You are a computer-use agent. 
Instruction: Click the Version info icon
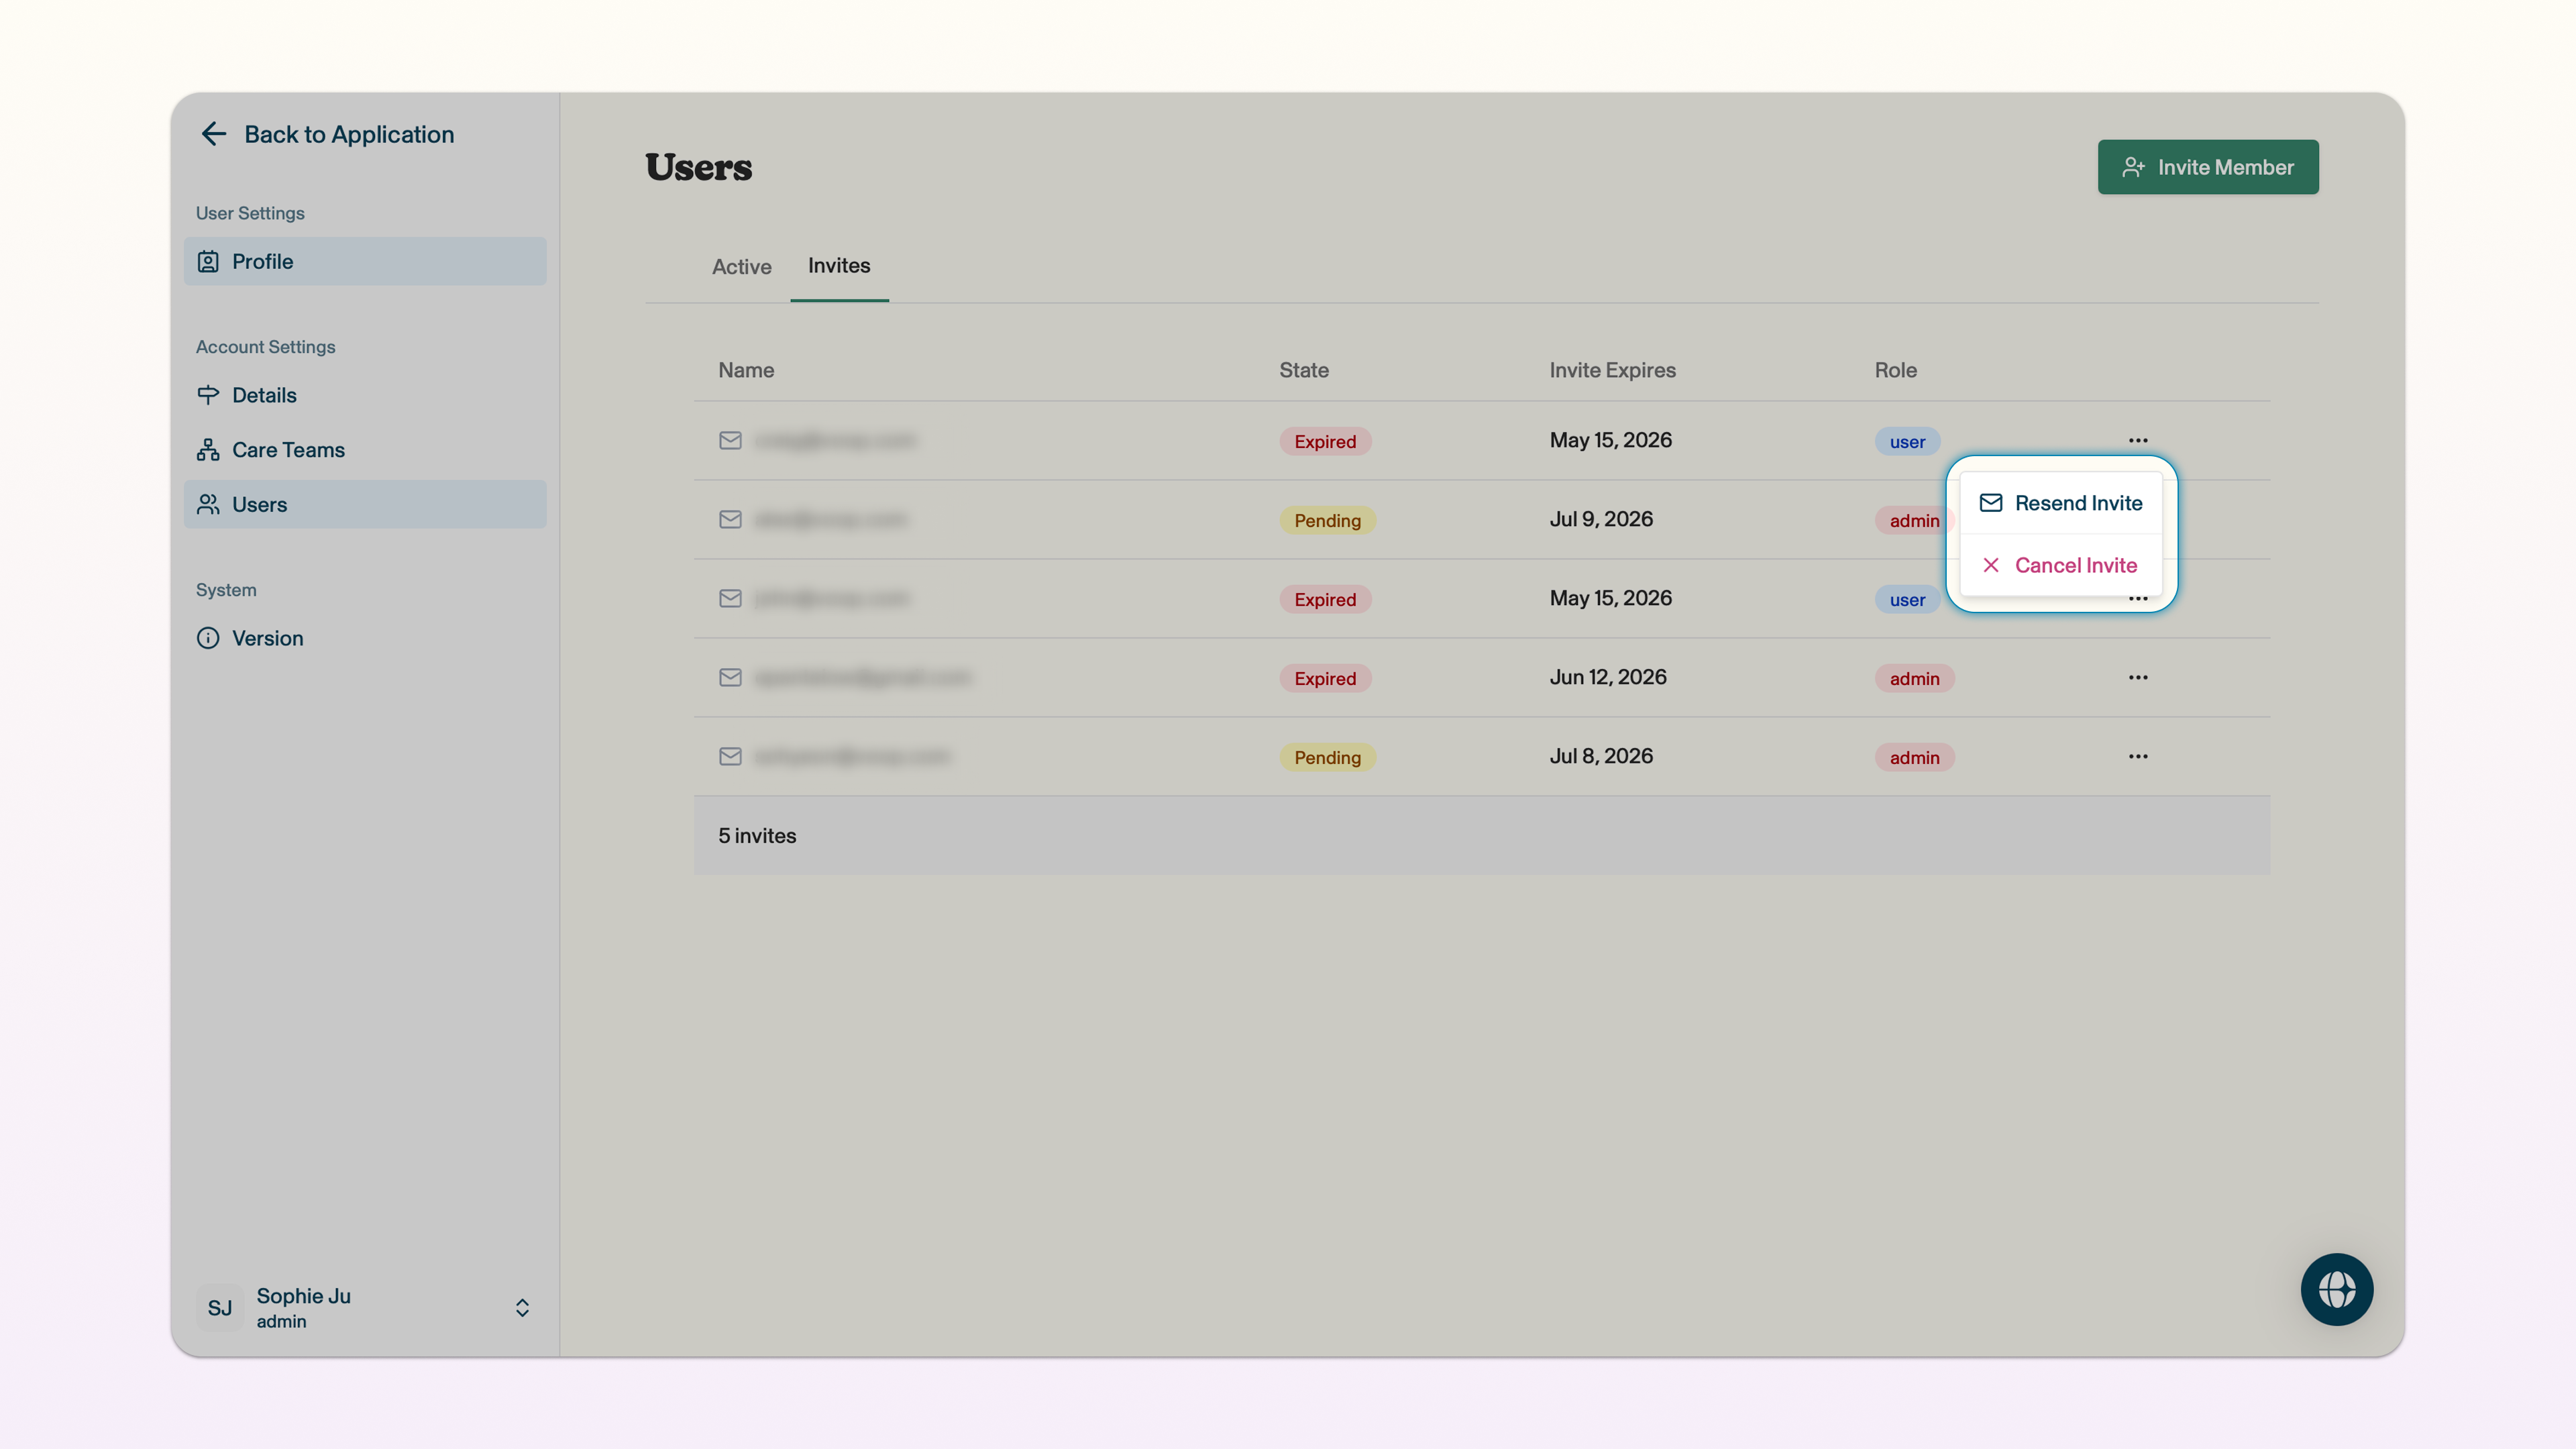(208, 638)
